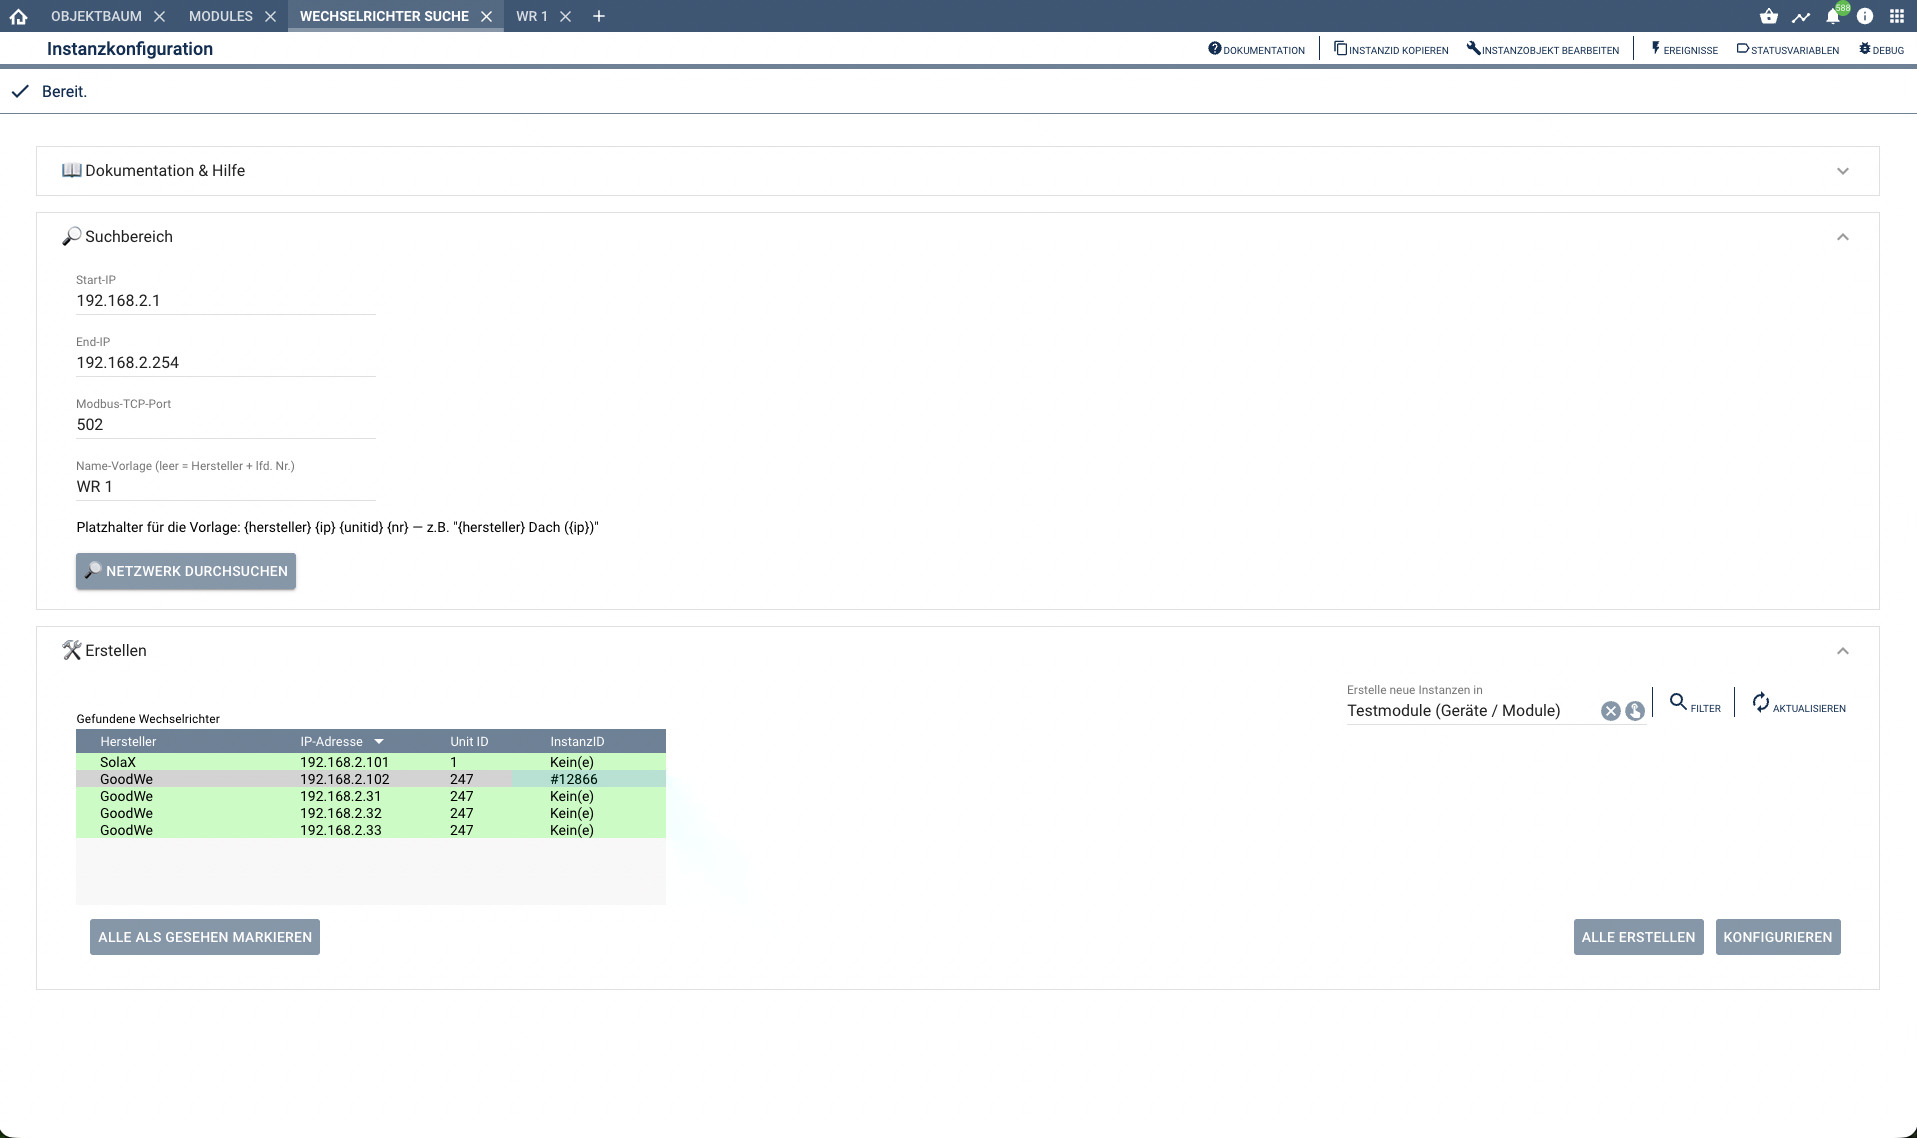Collapse the Suchbereich panel
This screenshot has width=1917, height=1138.
[x=1843, y=237]
